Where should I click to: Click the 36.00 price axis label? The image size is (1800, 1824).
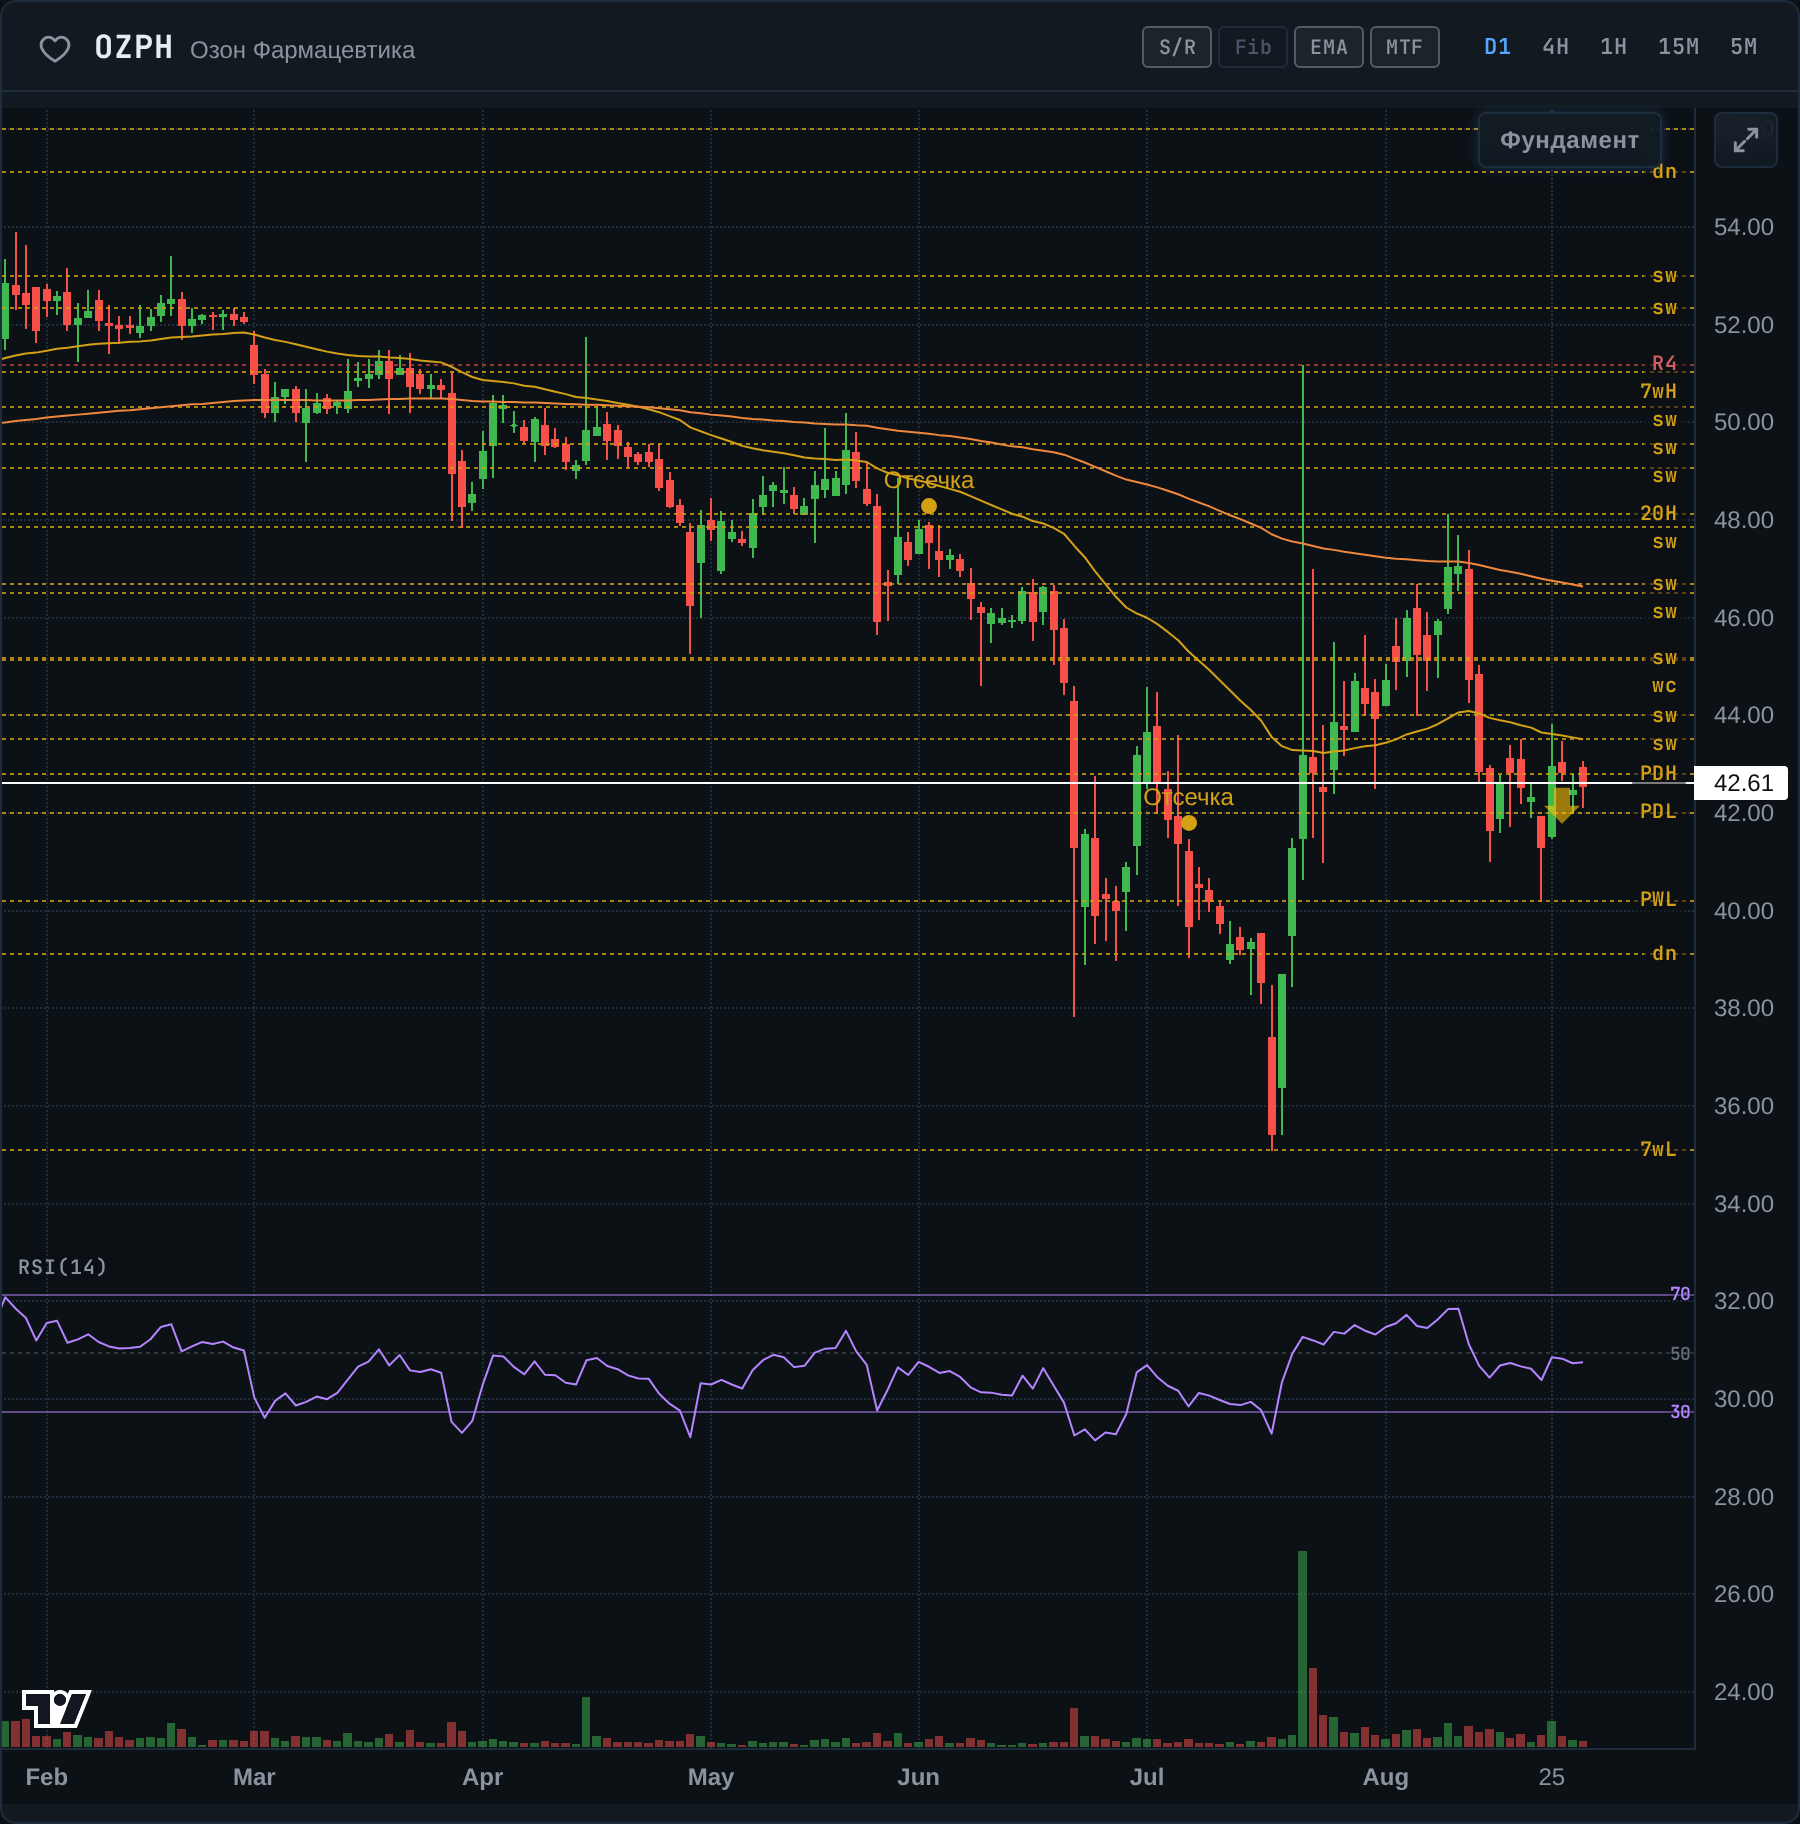(x=1743, y=1106)
